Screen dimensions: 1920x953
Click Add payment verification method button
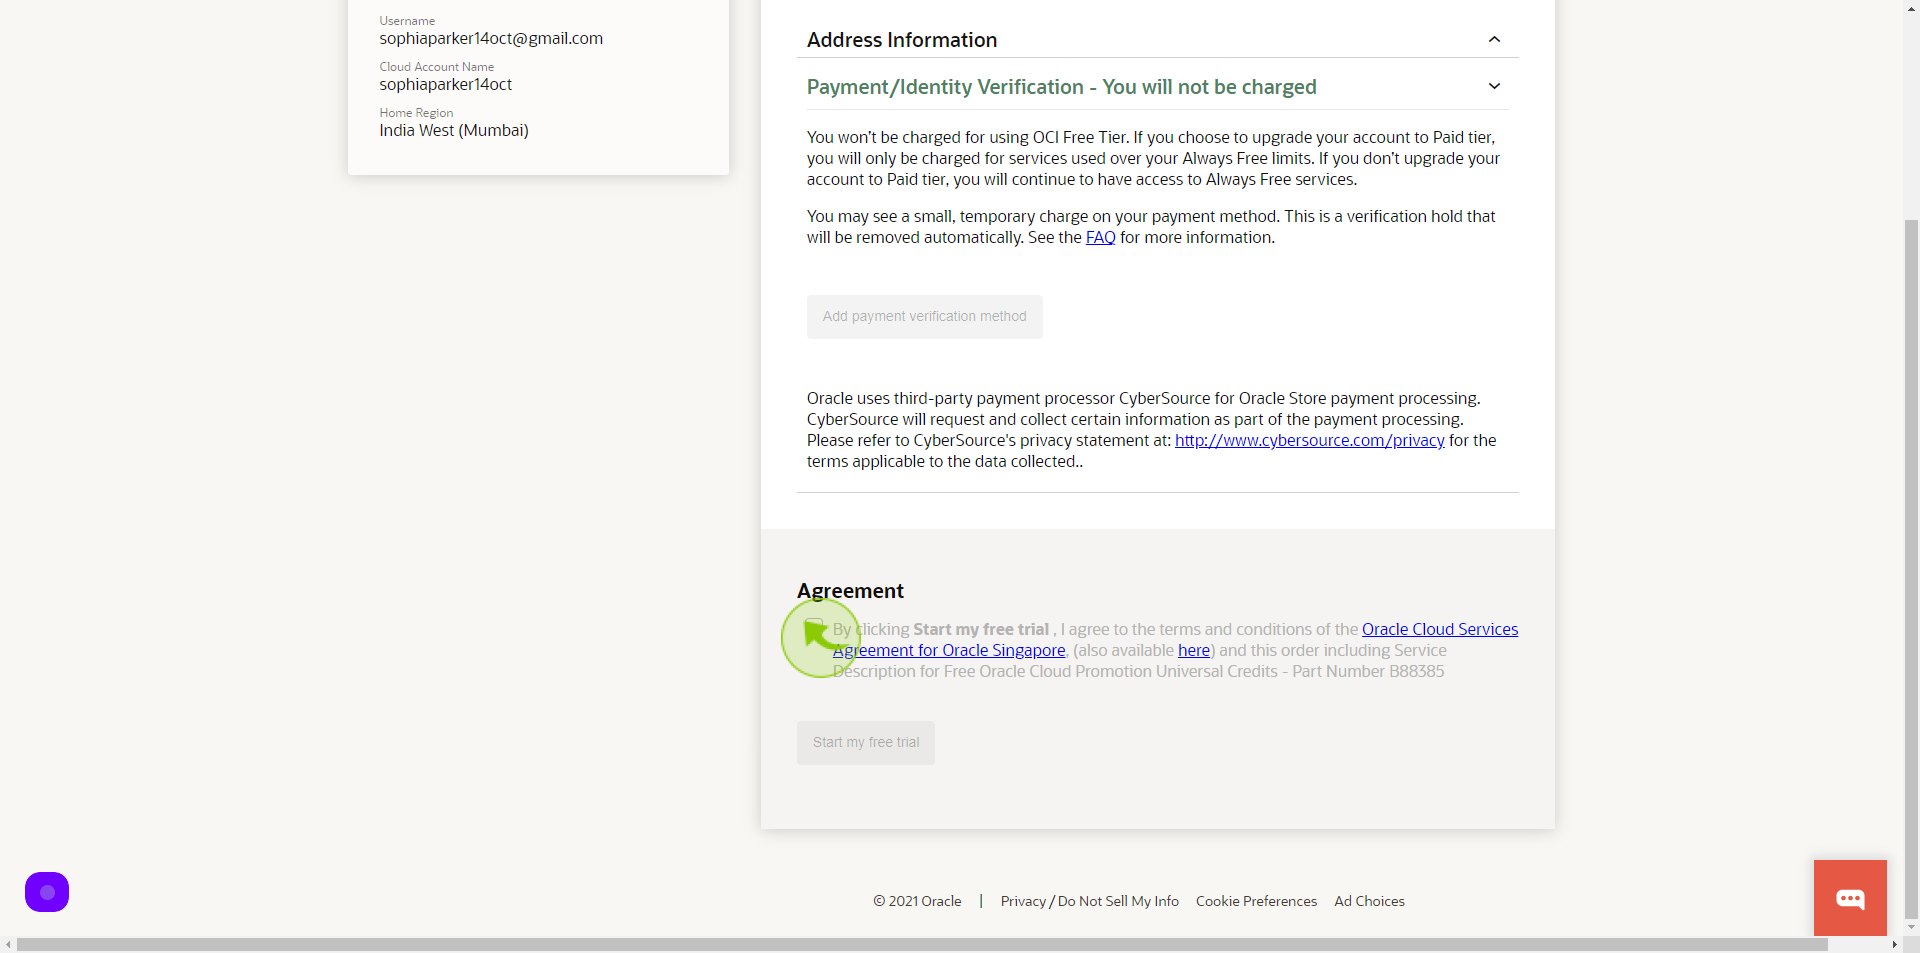(x=924, y=316)
